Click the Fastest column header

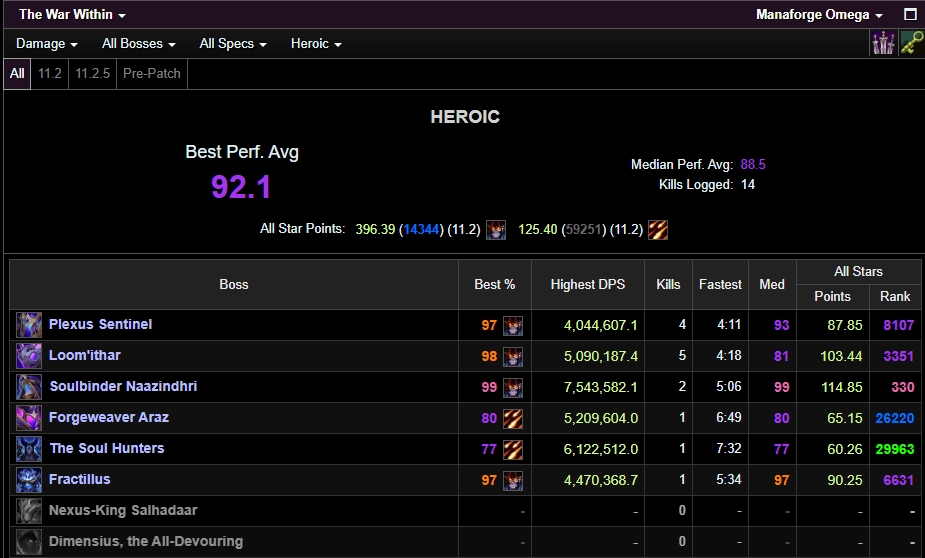[x=720, y=284]
